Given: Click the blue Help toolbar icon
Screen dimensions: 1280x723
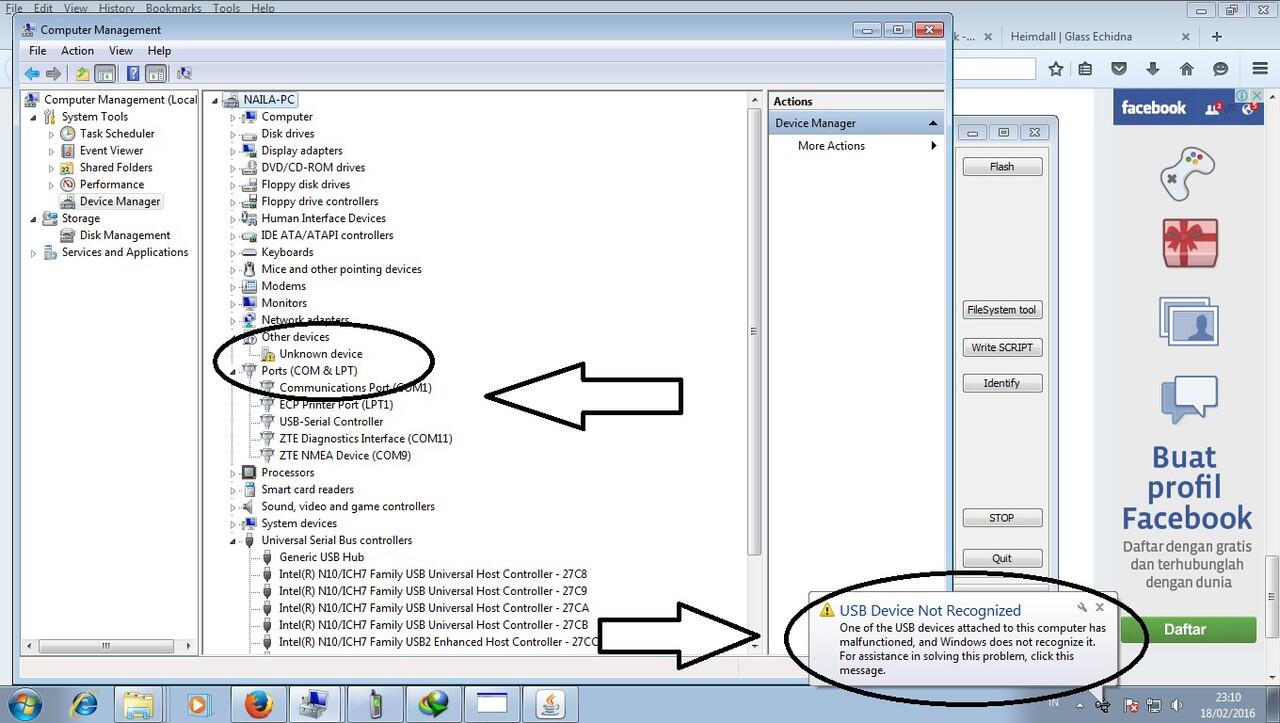Looking at the screenshot, I should 132,73.
